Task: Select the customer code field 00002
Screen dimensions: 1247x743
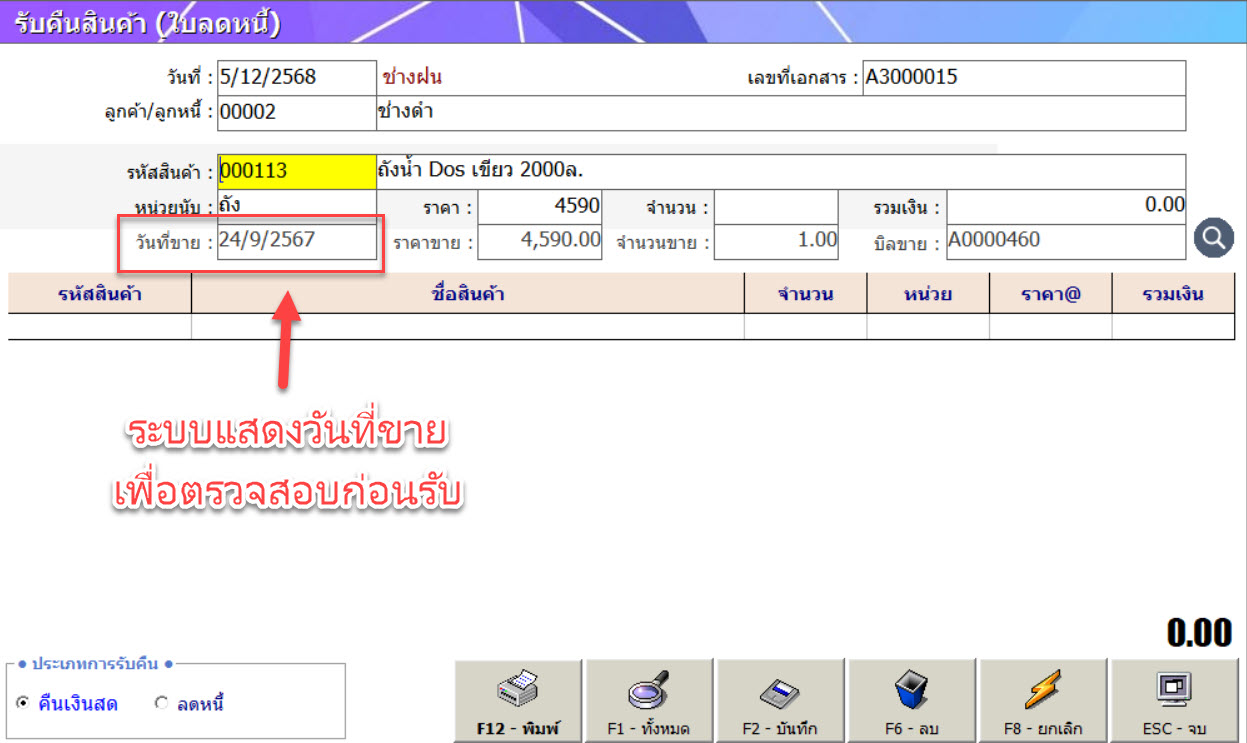Action: [x=297, y=112]
